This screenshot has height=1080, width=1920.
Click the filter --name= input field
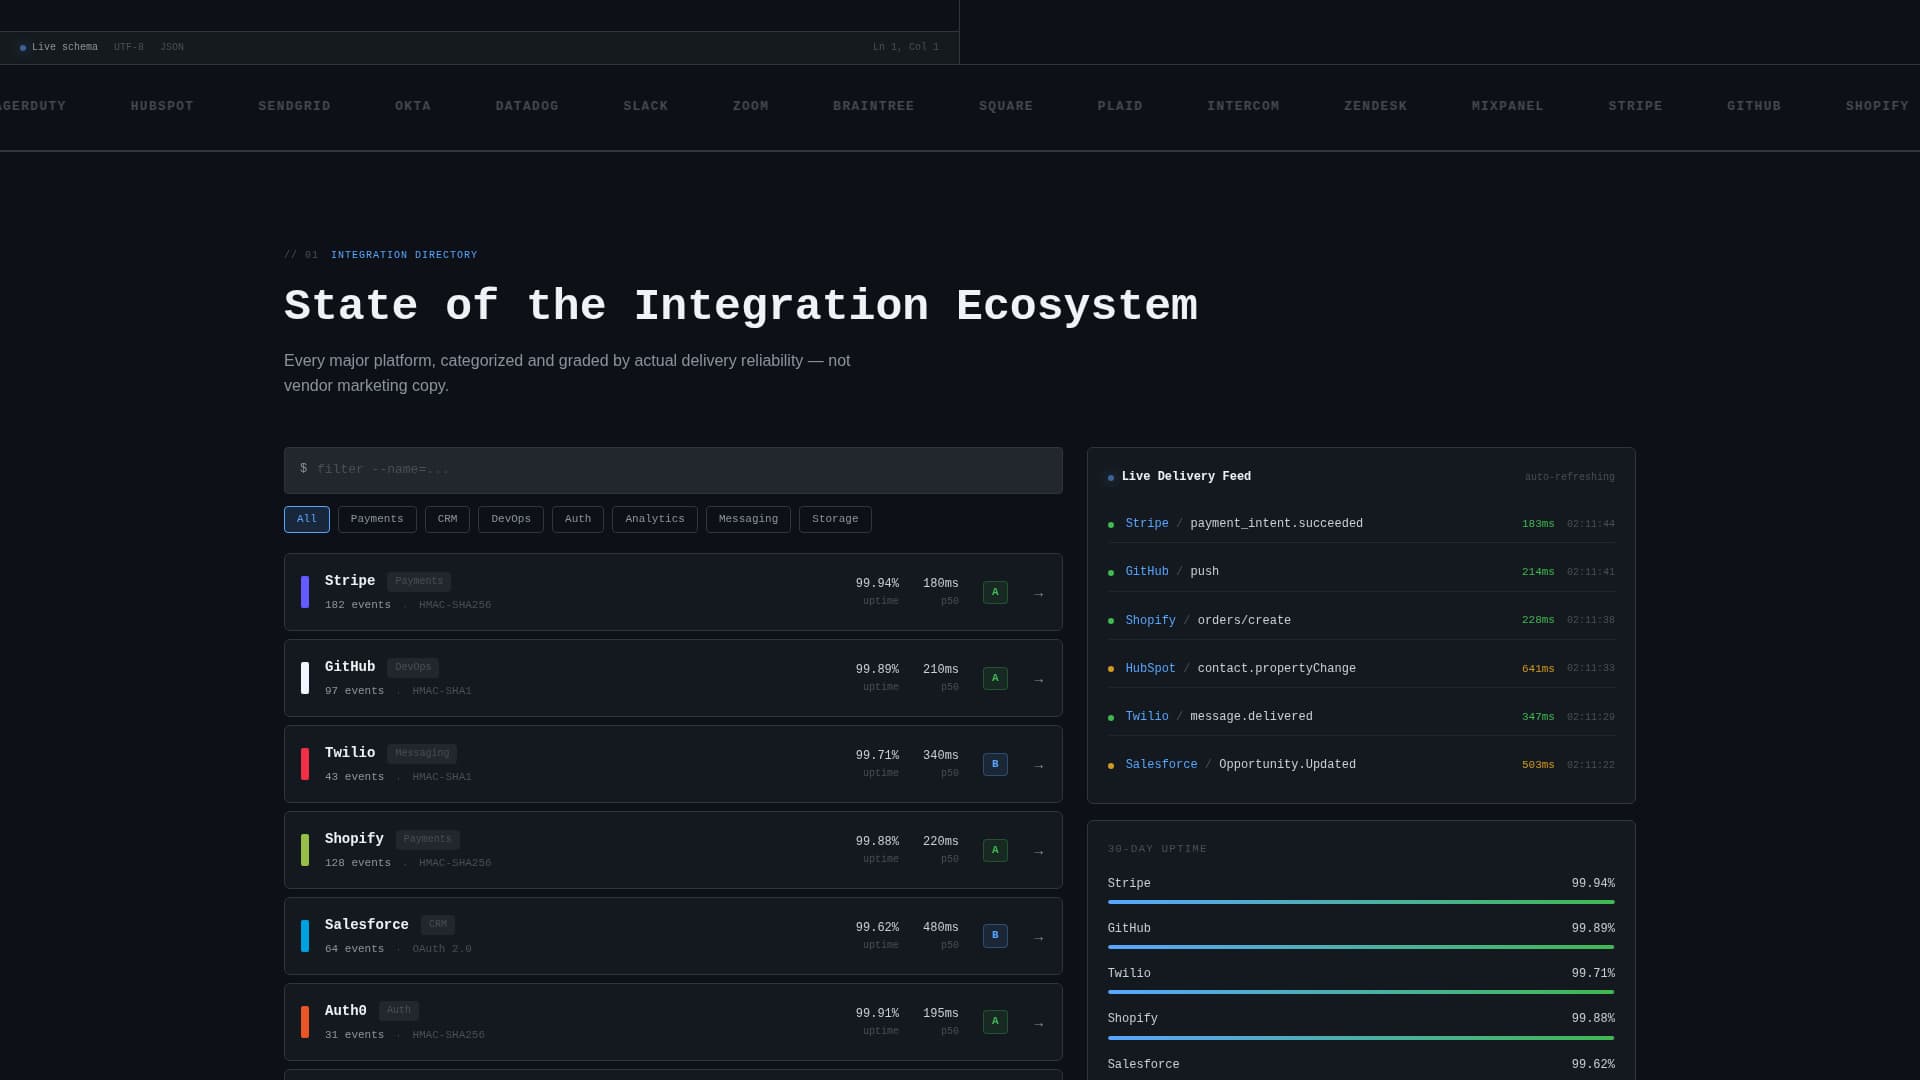pos(672,470)
